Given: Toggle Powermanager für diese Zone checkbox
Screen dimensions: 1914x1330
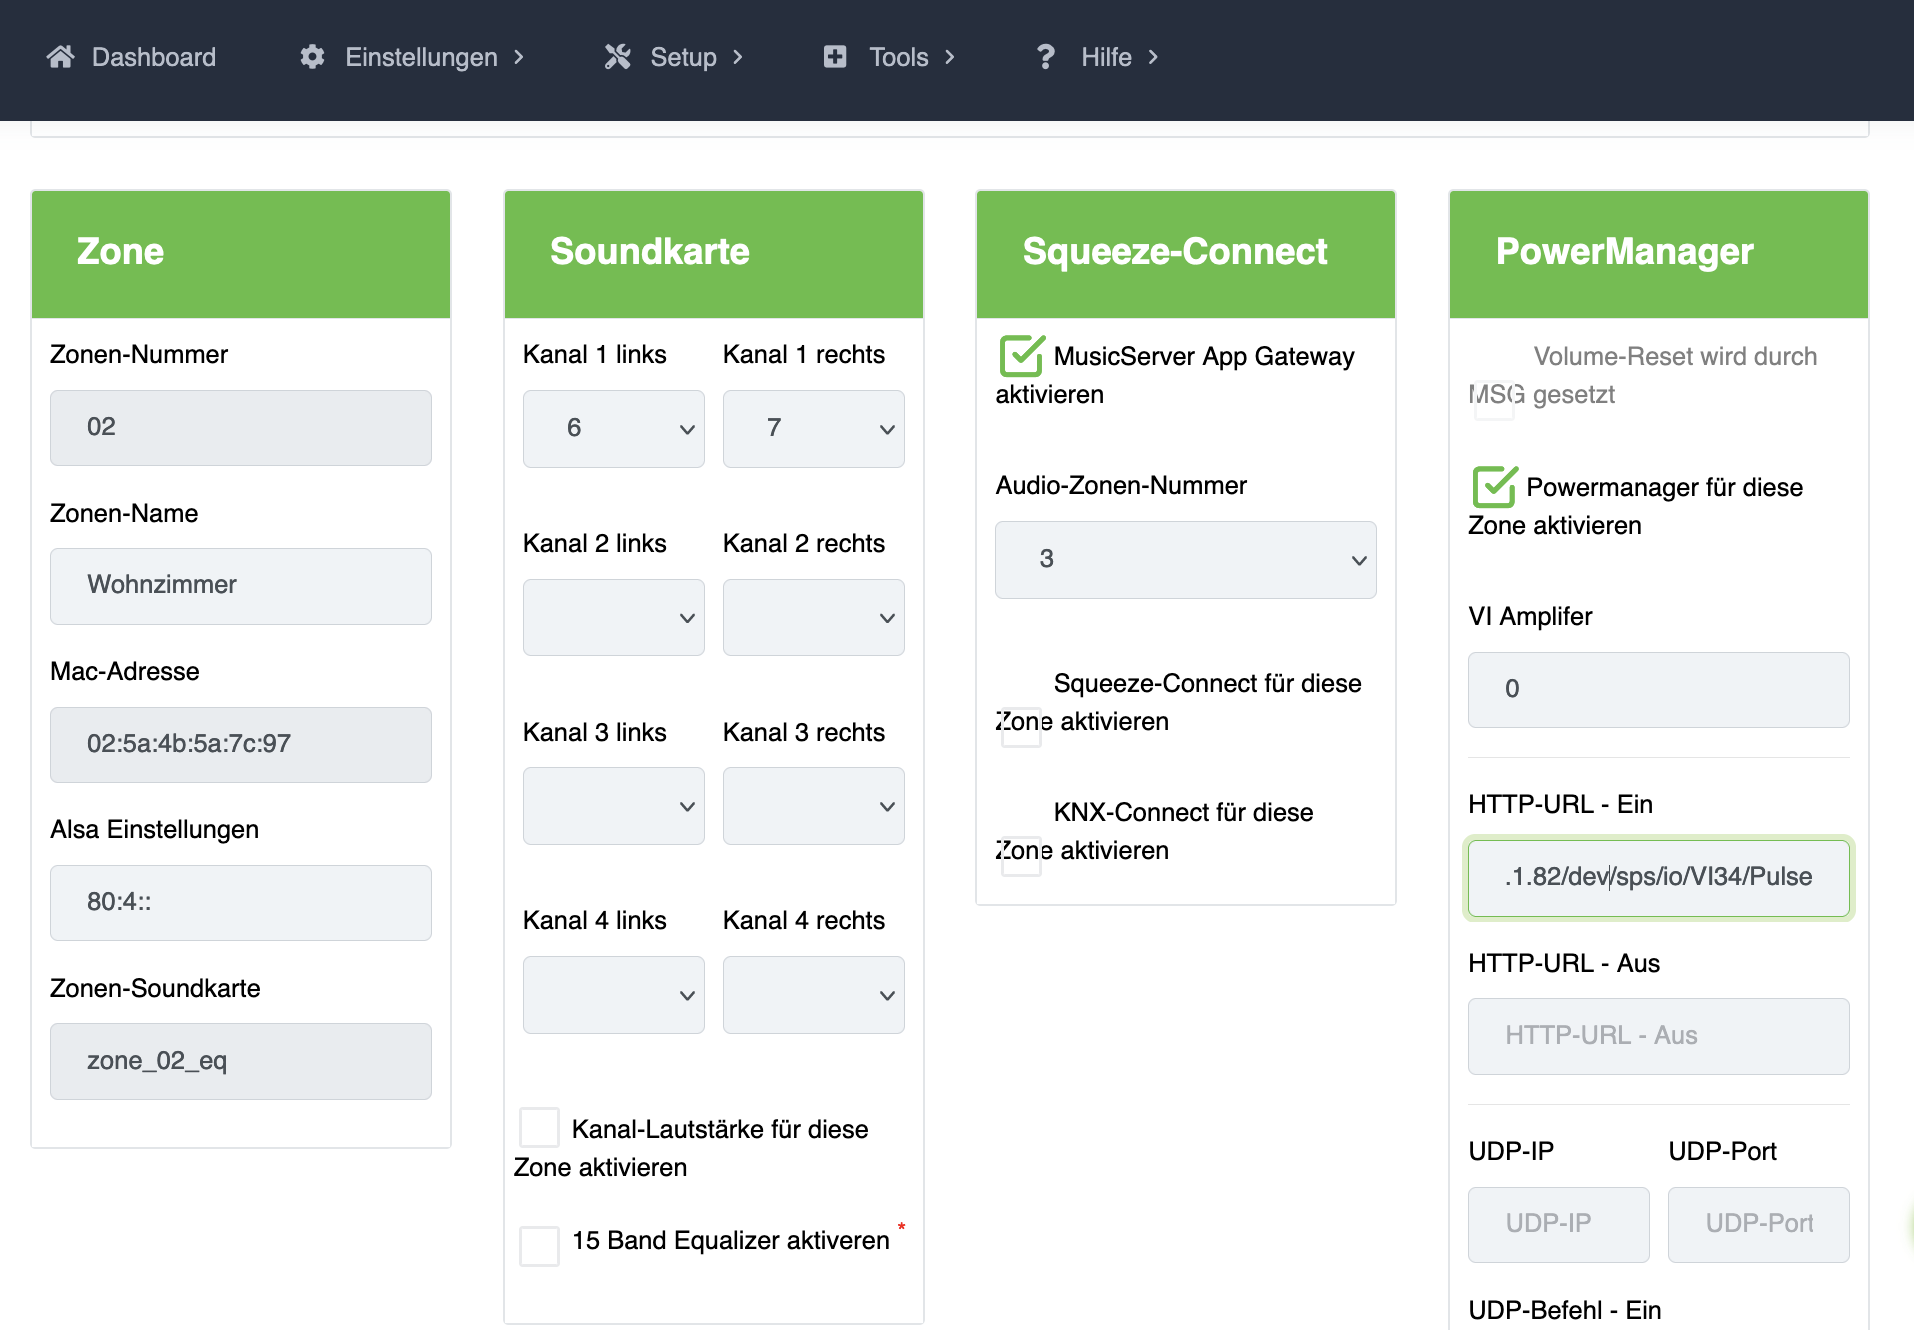Looking at the screenshot, I should 1494,487.
